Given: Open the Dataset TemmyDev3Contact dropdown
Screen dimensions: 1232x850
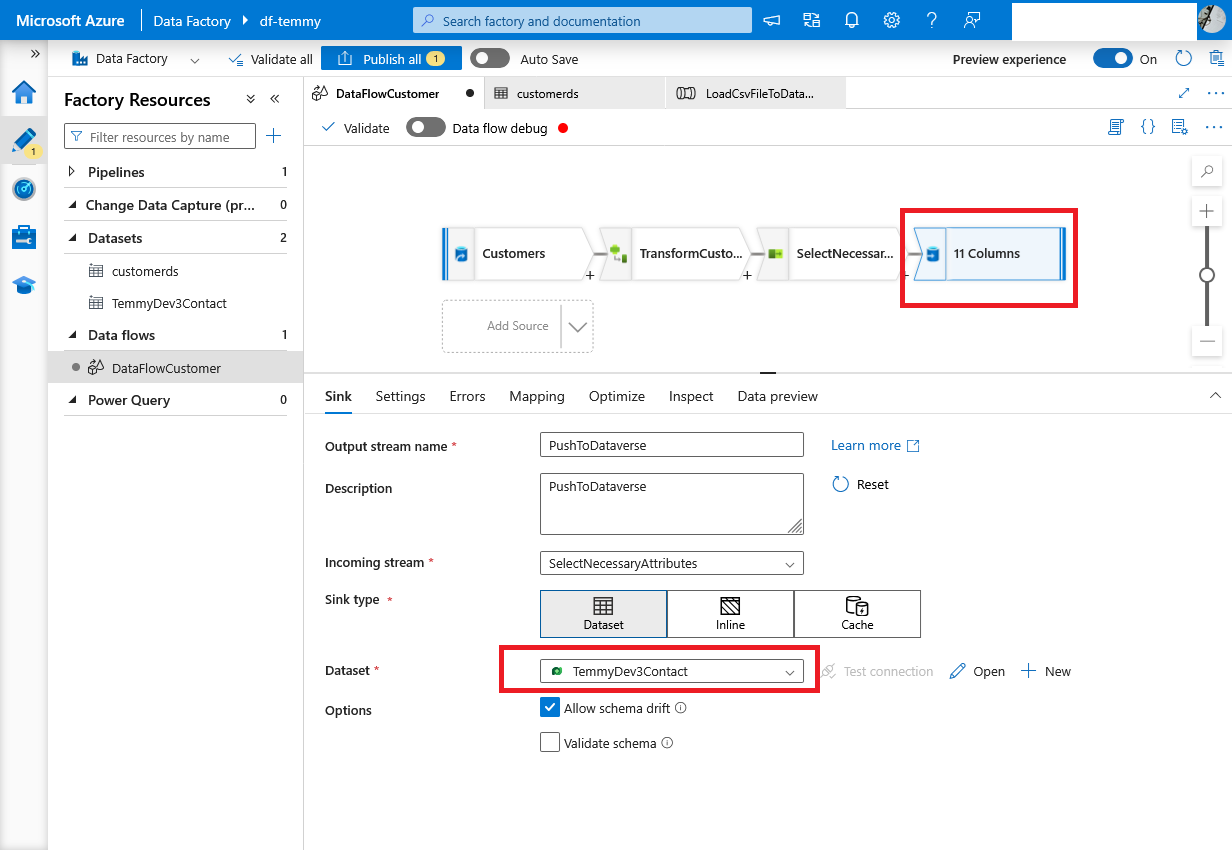Looking at the screenshot, I should (x=671, y=671).
